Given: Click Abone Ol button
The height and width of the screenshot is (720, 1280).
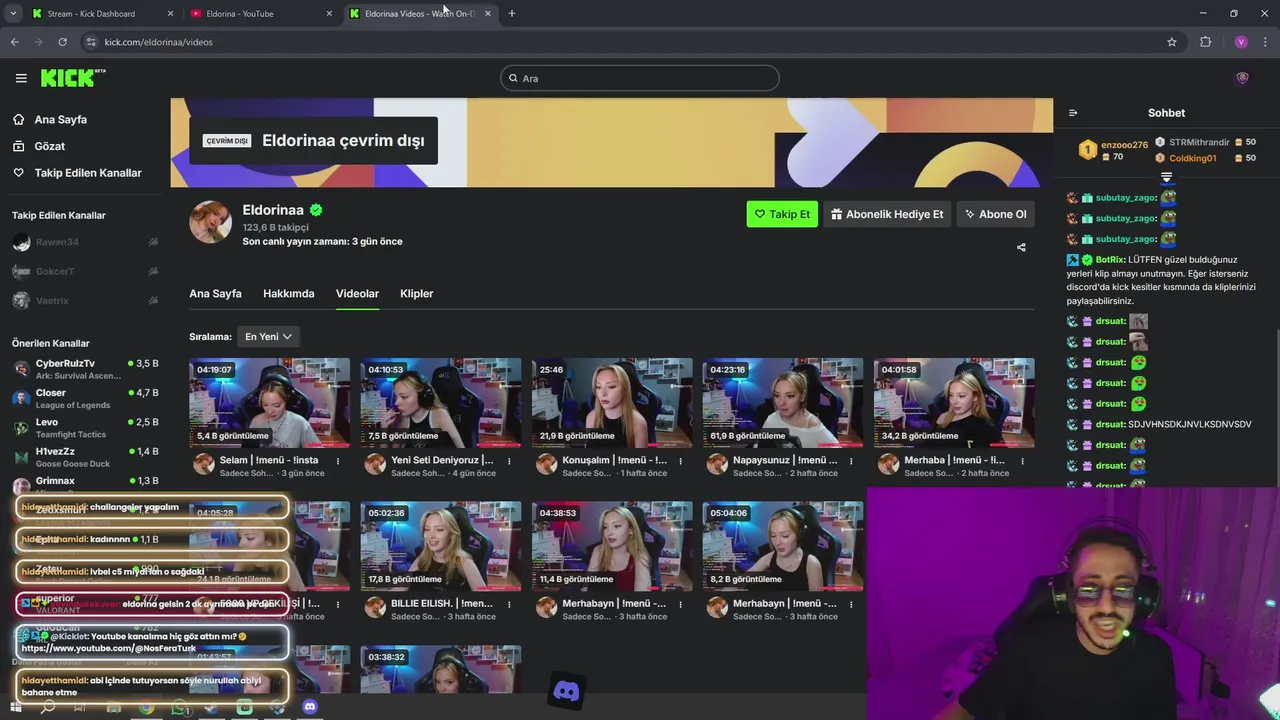Looking at the screenshot, I should click(x=995, y=214).
